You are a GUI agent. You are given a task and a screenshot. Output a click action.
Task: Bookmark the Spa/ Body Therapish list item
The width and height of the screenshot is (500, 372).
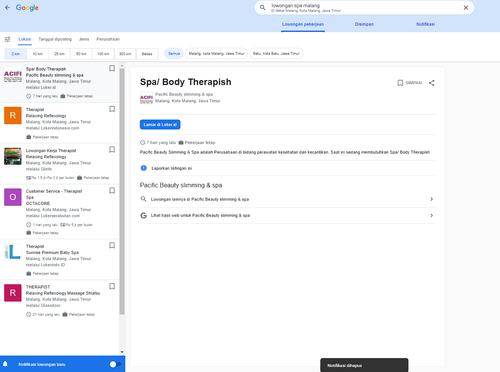(112, 68)
